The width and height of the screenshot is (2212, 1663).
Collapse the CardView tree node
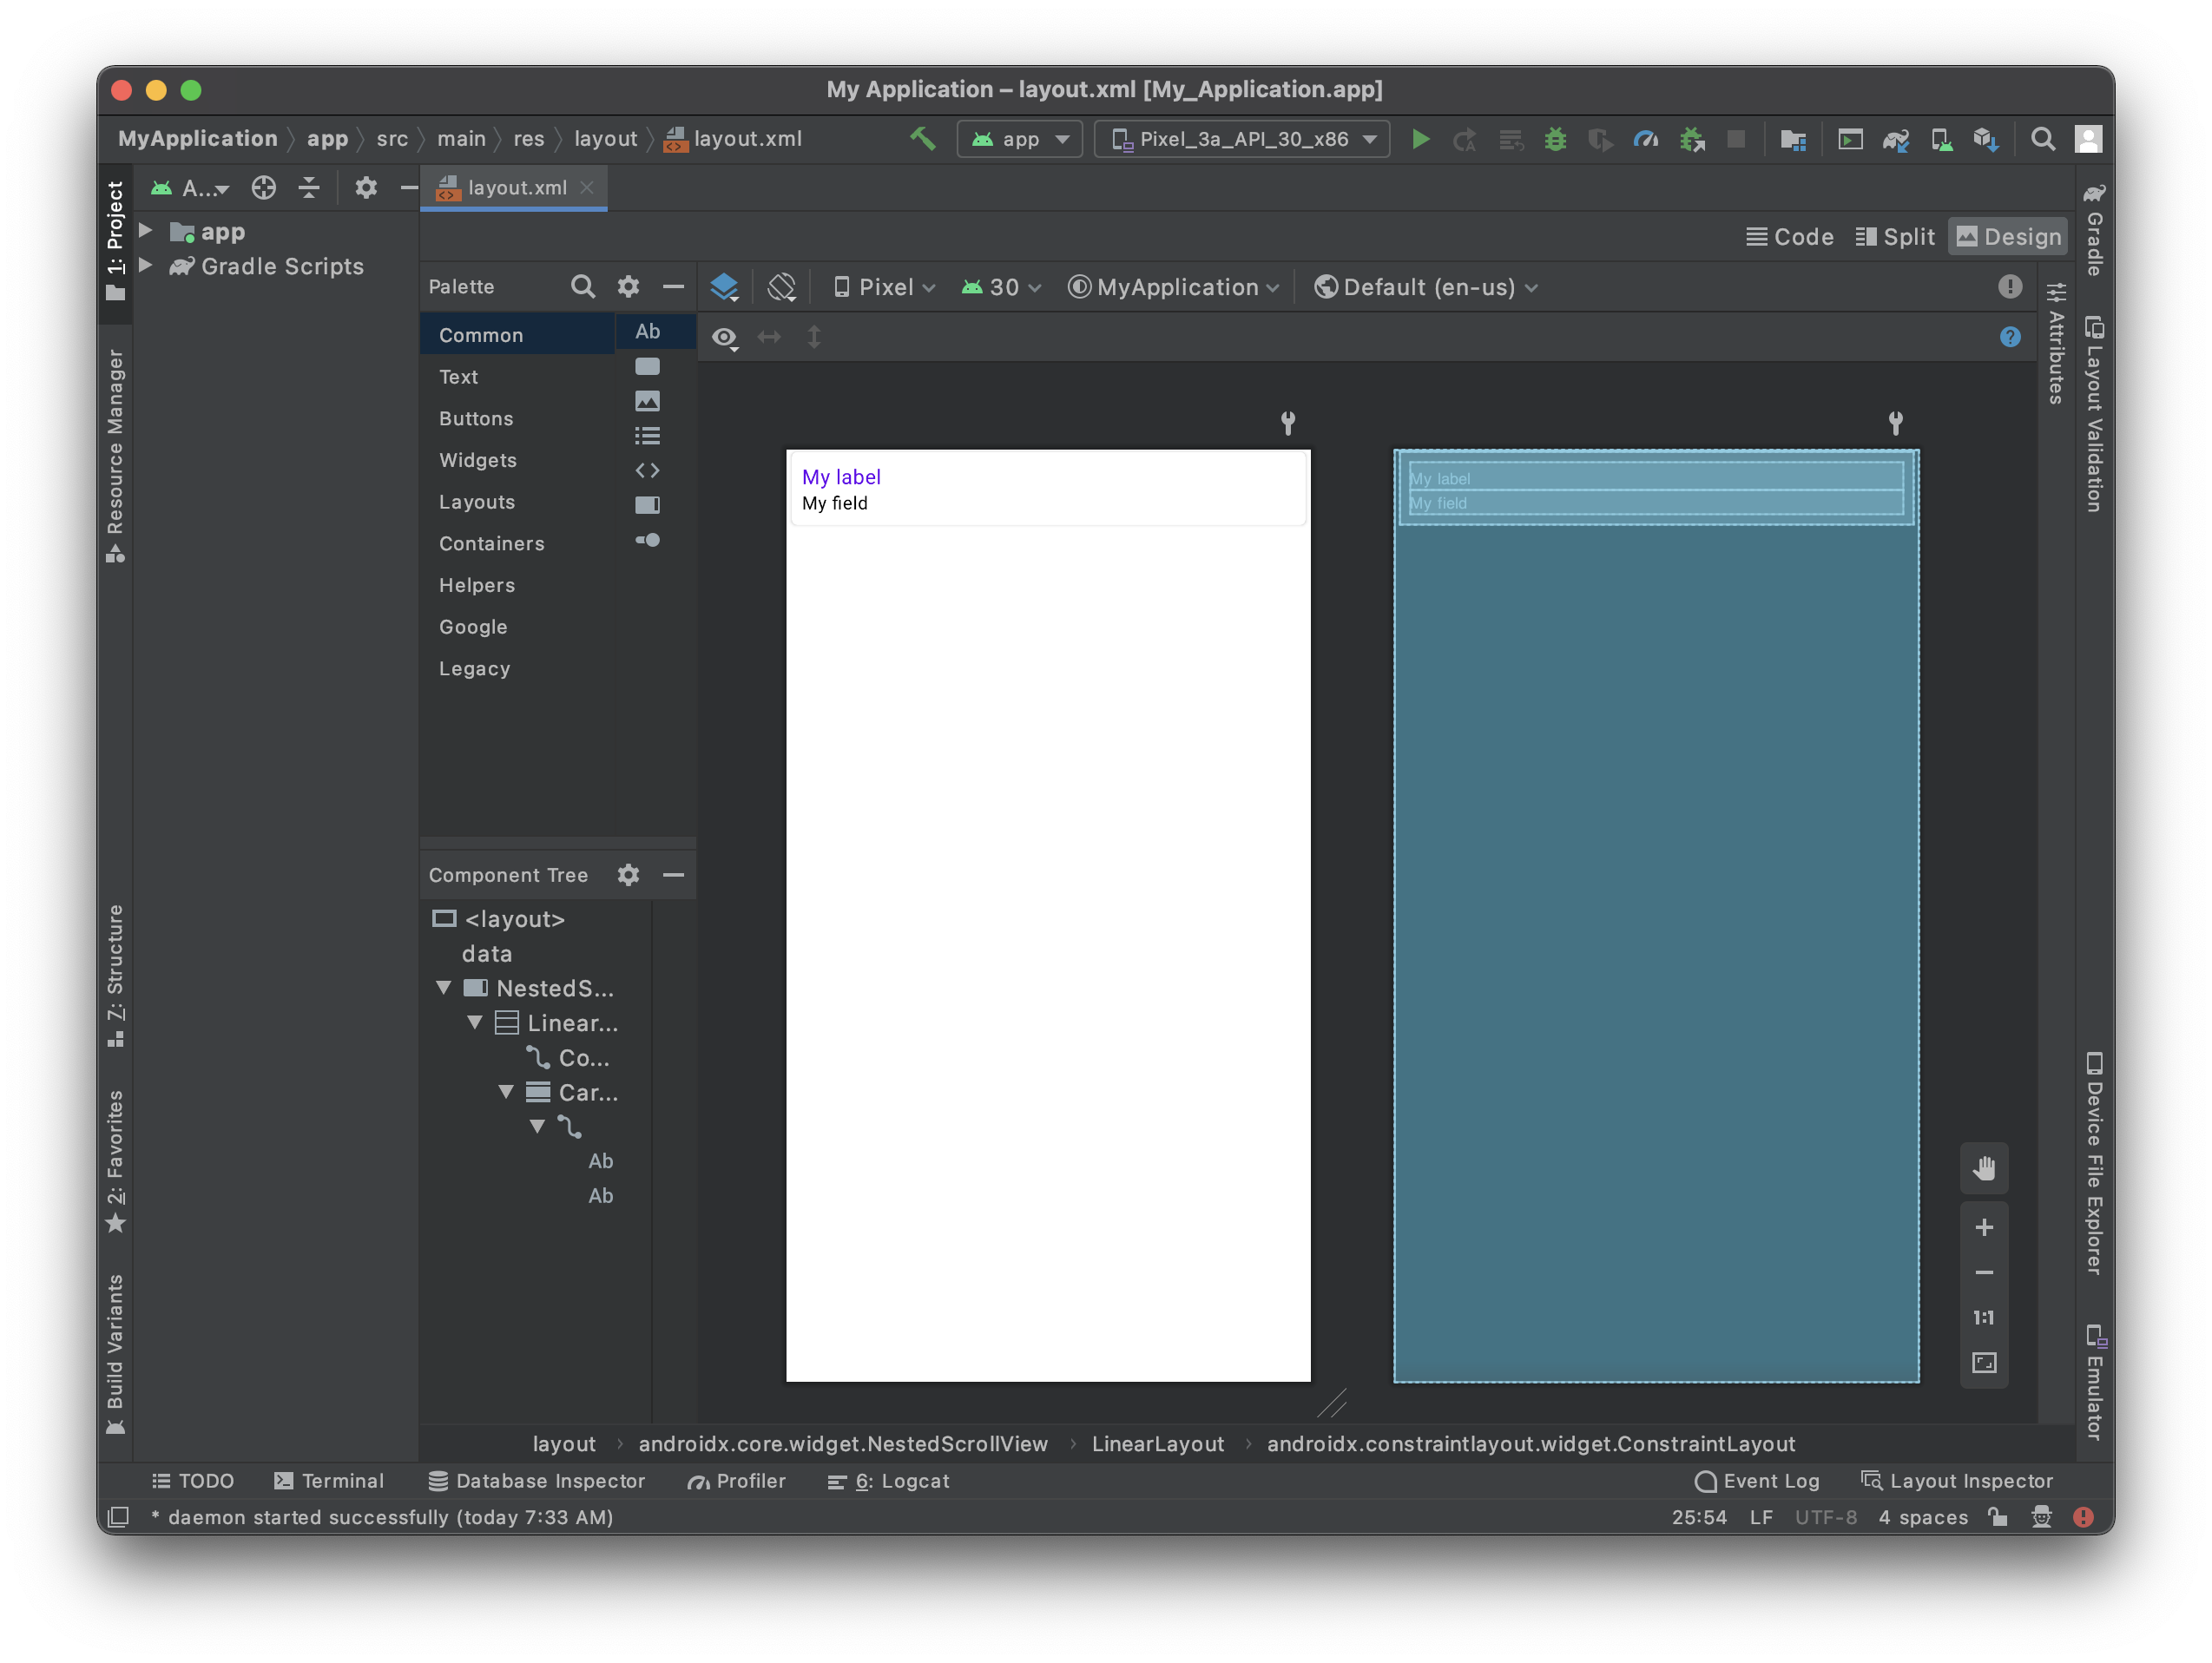click(x=507, y=1092)
